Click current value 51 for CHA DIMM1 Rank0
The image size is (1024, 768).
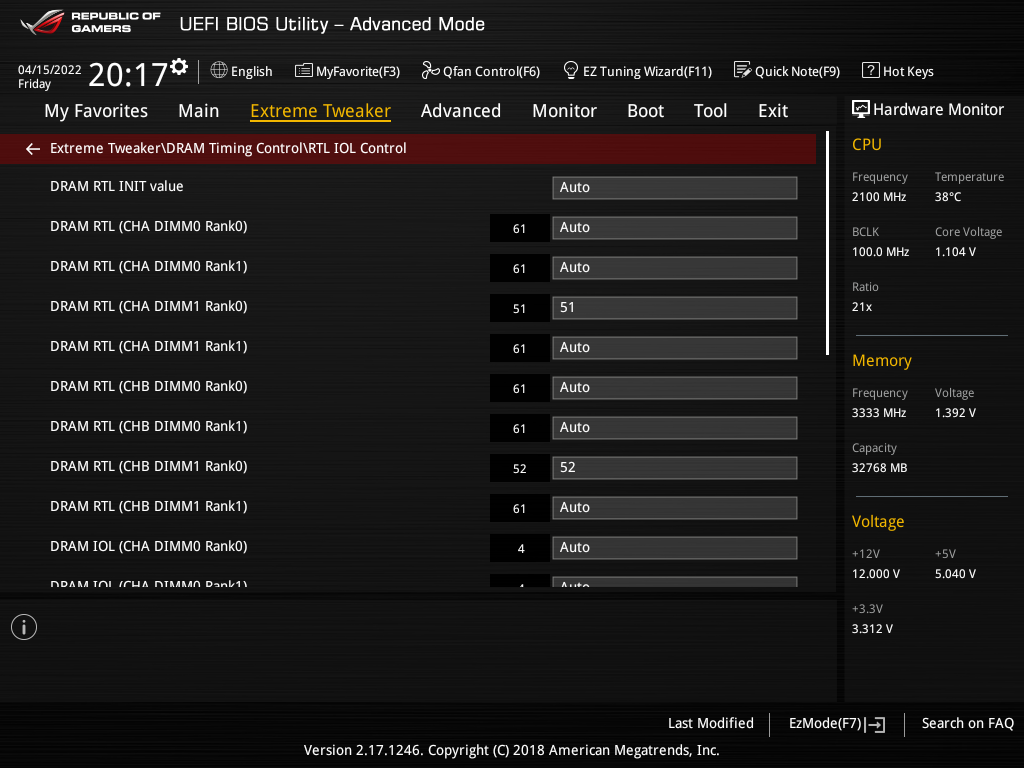coord(519,308)
